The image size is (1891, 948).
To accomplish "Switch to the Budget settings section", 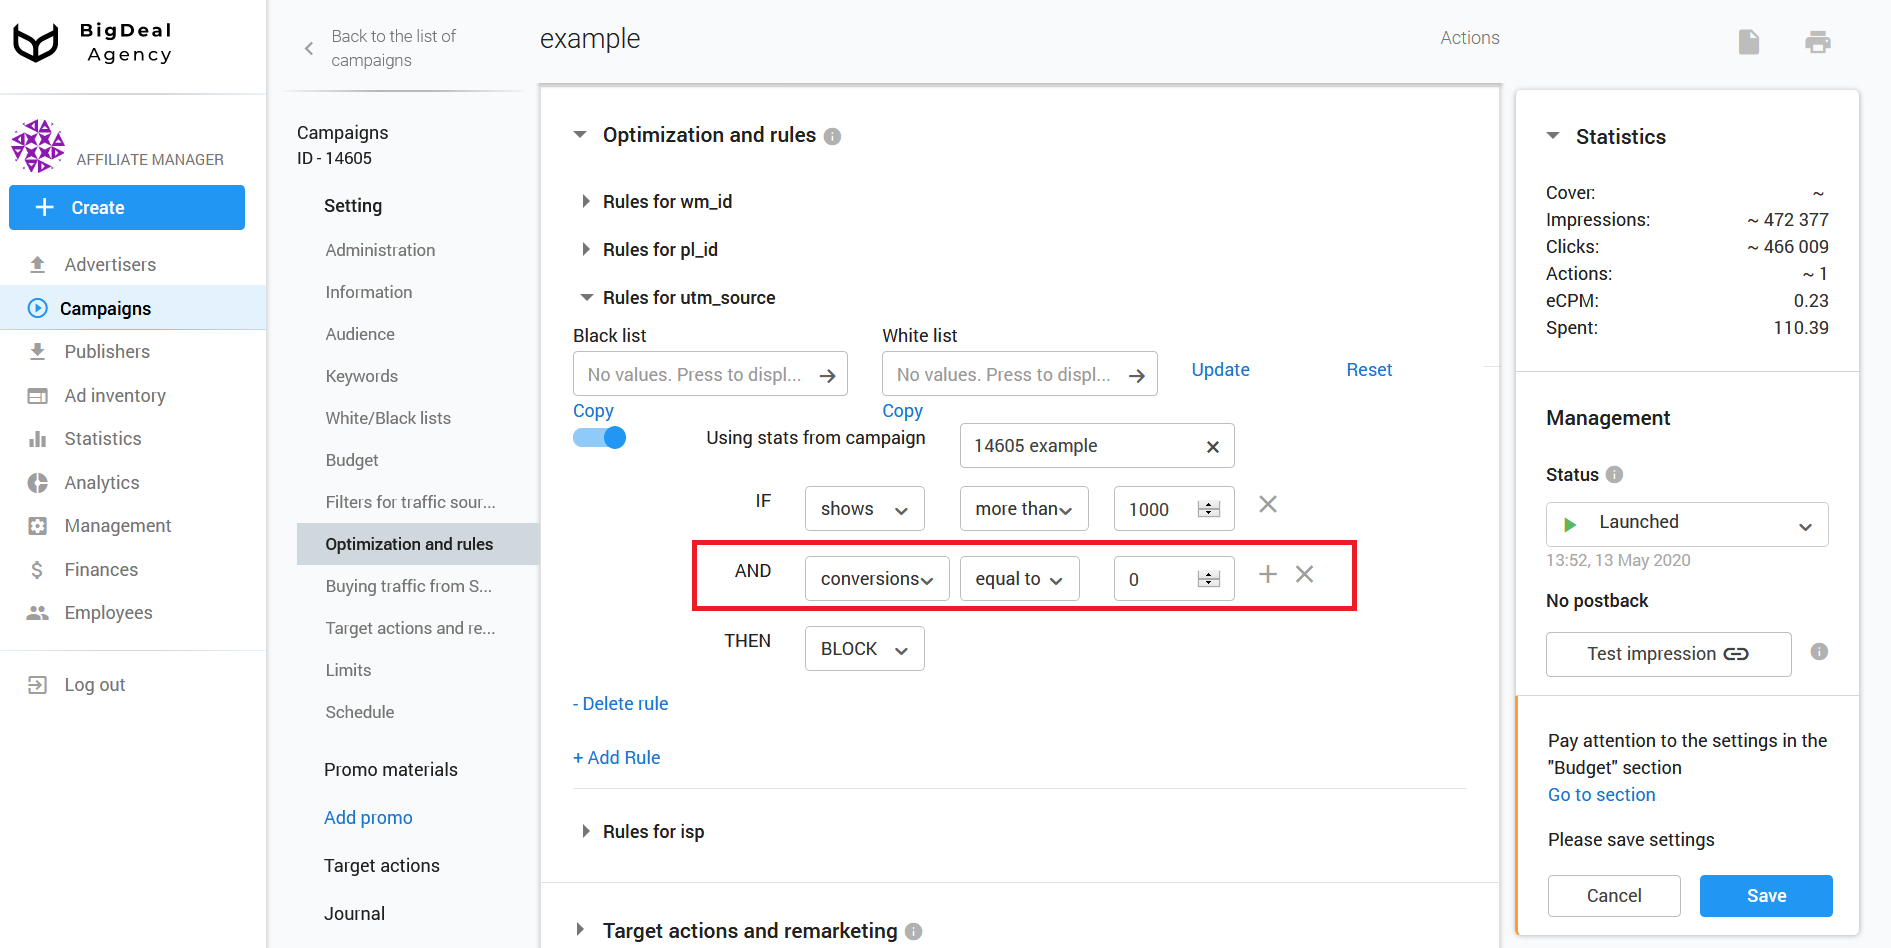I will (352, 460).
